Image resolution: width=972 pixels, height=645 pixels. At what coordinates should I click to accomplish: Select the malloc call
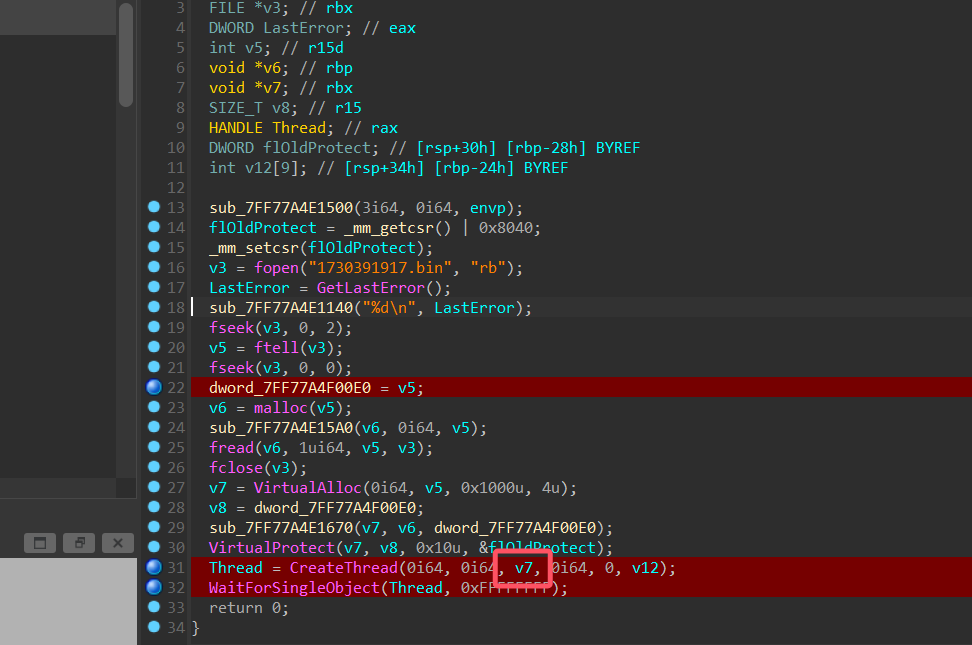pos(281,408)
